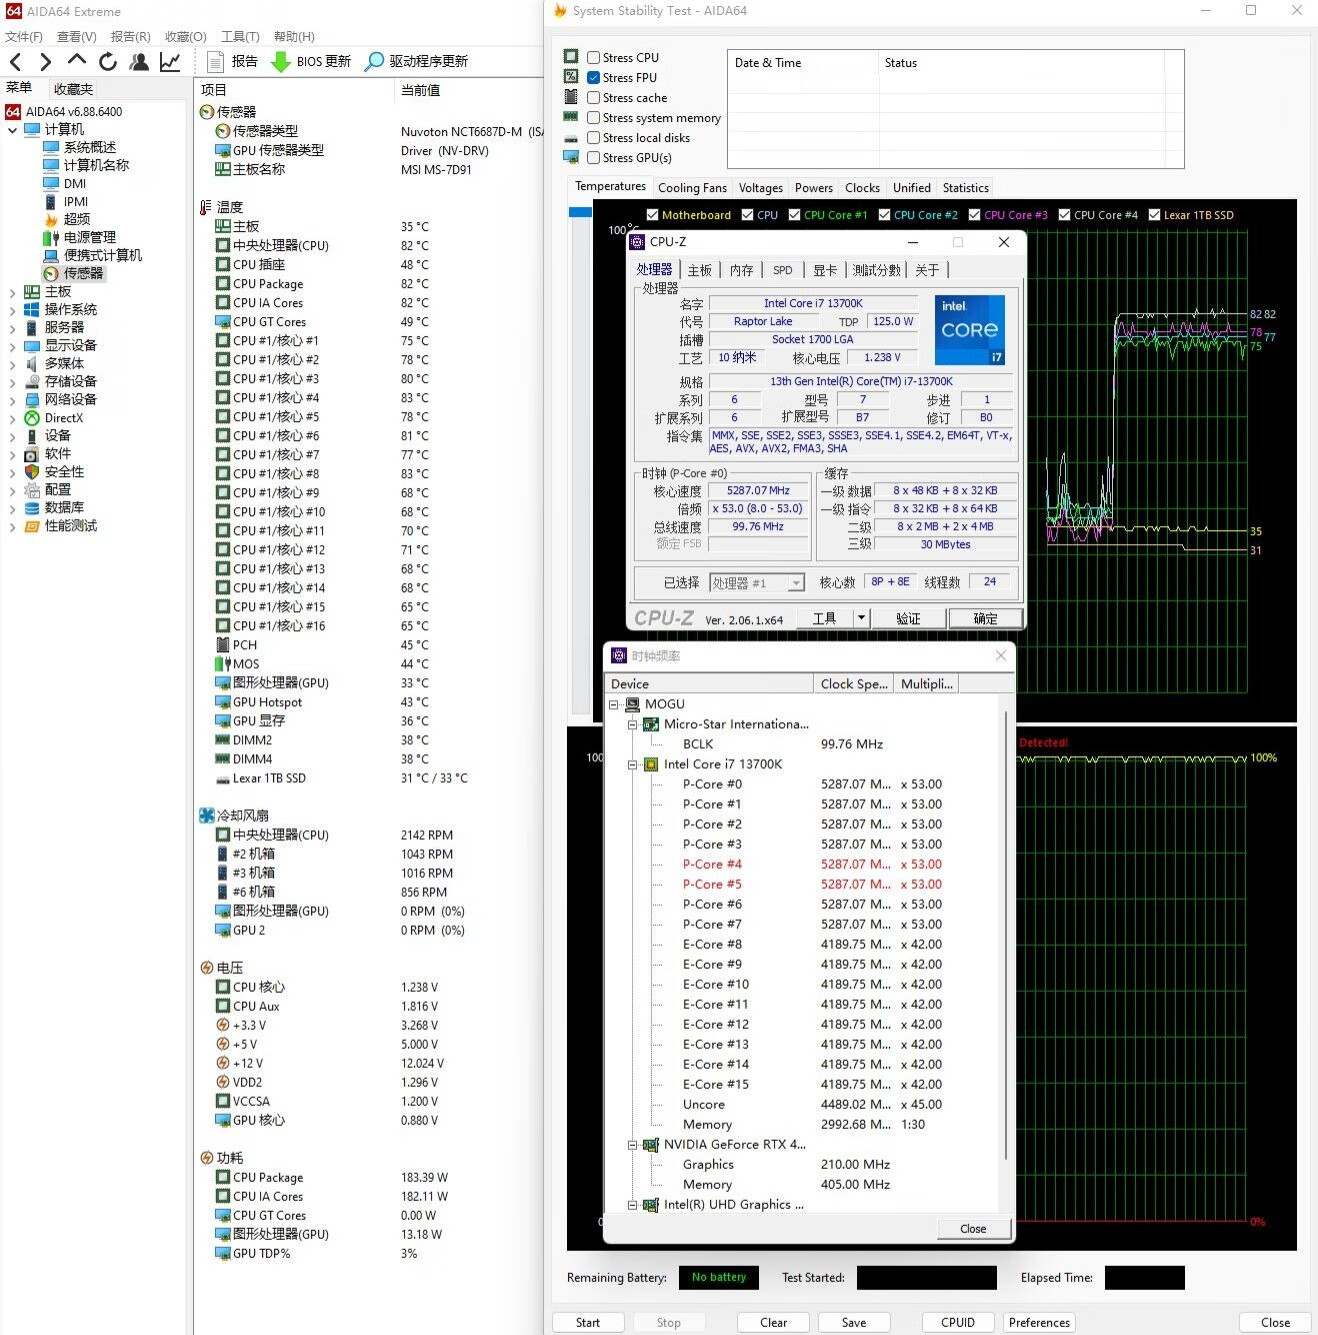Image resolution: width=1318 pixels, height=1335 pixels.
Task: Collapse Intel Core i7 13700K node
Action: pyautogui.click(x=633, y=764)
